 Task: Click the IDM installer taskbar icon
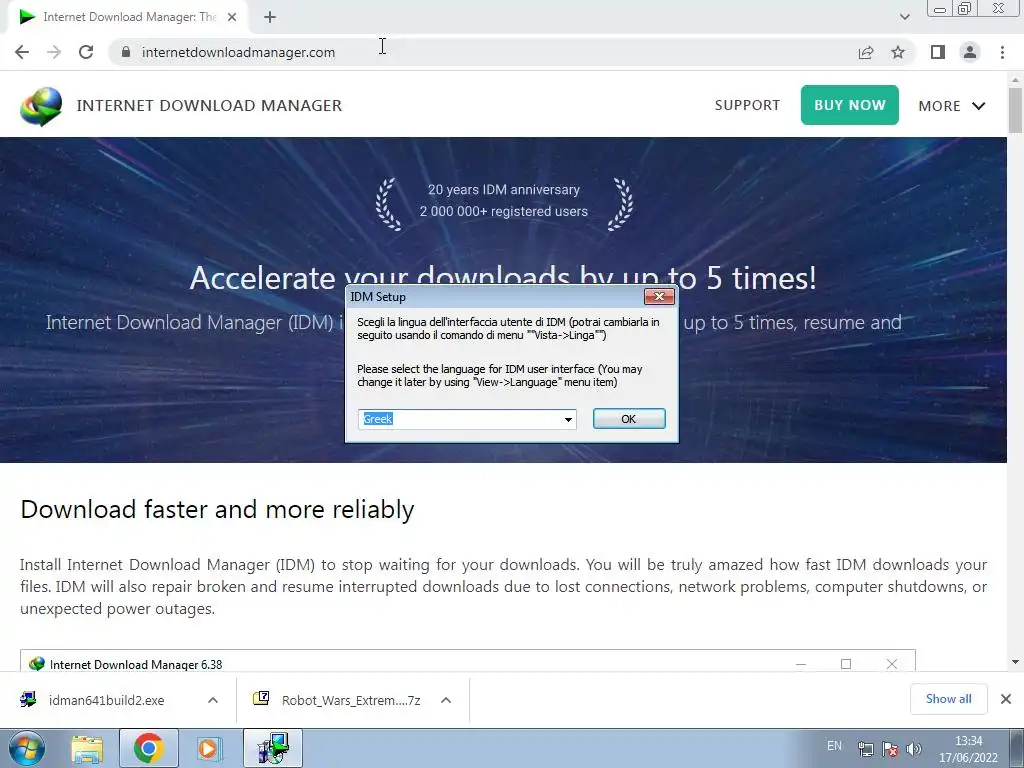click(273, 748)
